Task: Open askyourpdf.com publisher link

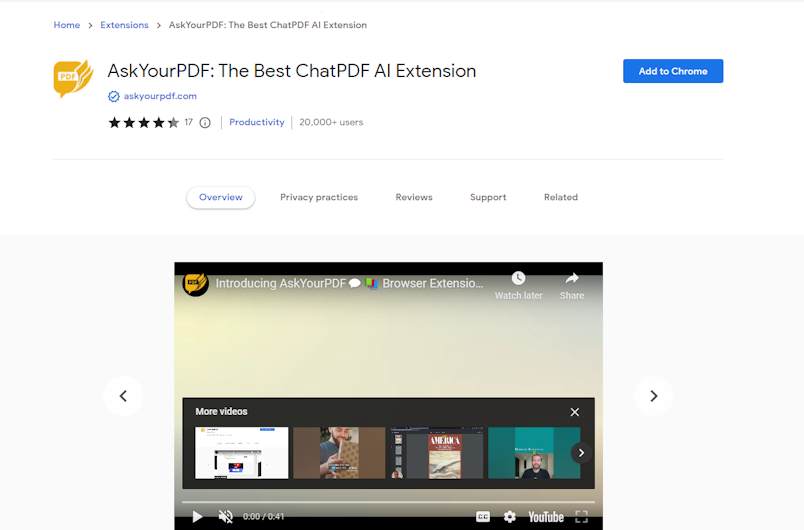Action: [160, 96]
